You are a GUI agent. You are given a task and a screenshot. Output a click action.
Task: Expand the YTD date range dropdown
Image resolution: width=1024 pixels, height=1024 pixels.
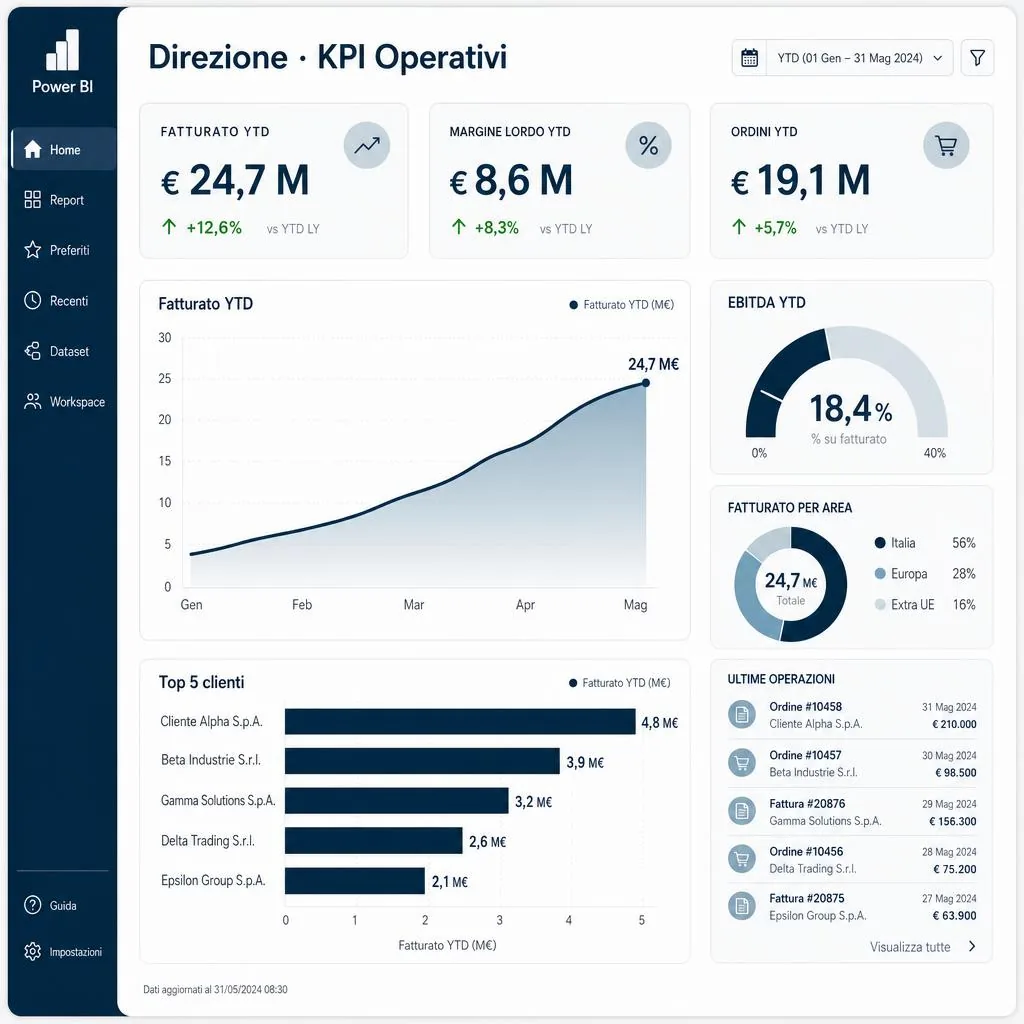point(859,58)
